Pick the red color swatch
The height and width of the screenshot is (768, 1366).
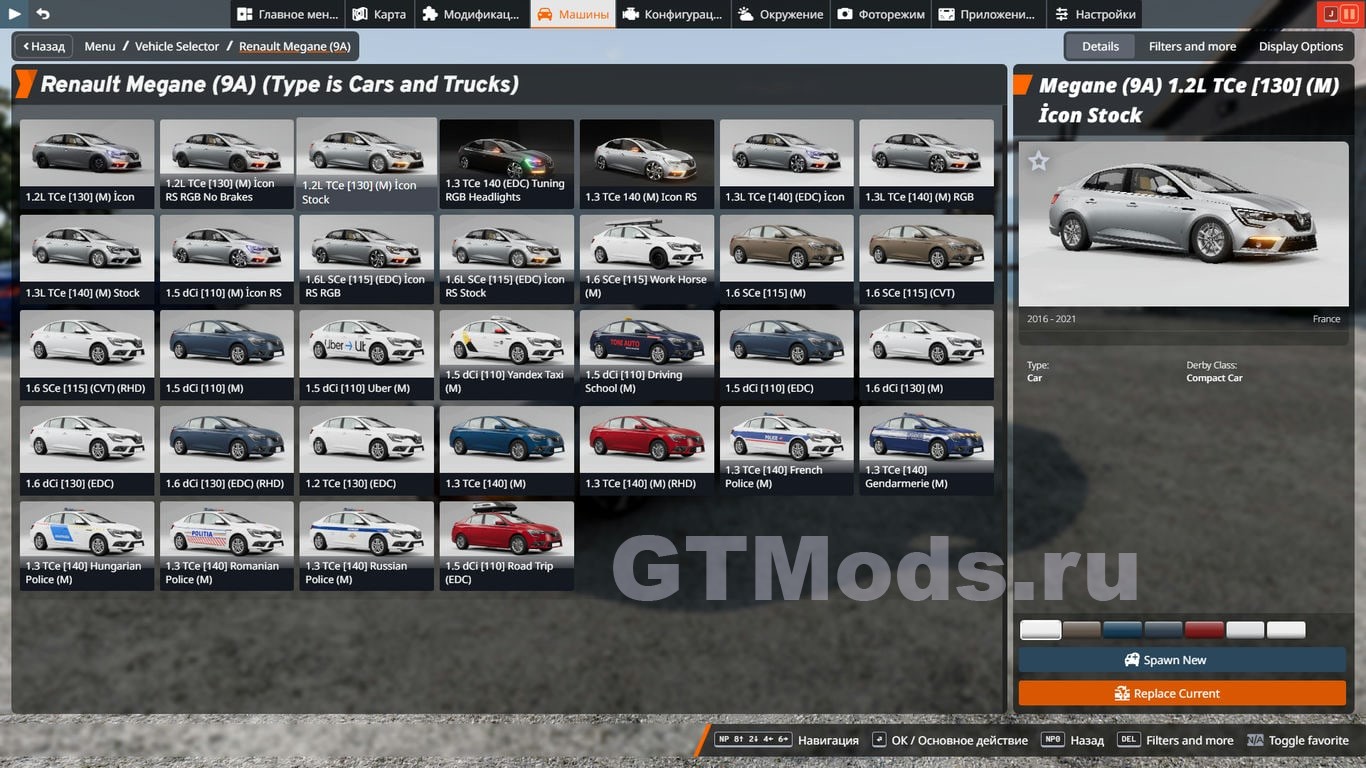(1204, 630)
